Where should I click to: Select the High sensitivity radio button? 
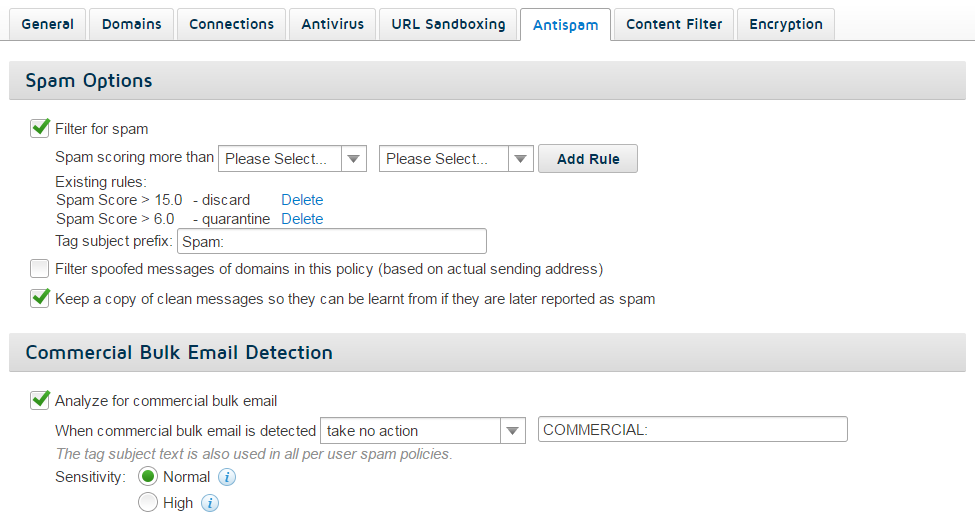[x=148, y=502]
